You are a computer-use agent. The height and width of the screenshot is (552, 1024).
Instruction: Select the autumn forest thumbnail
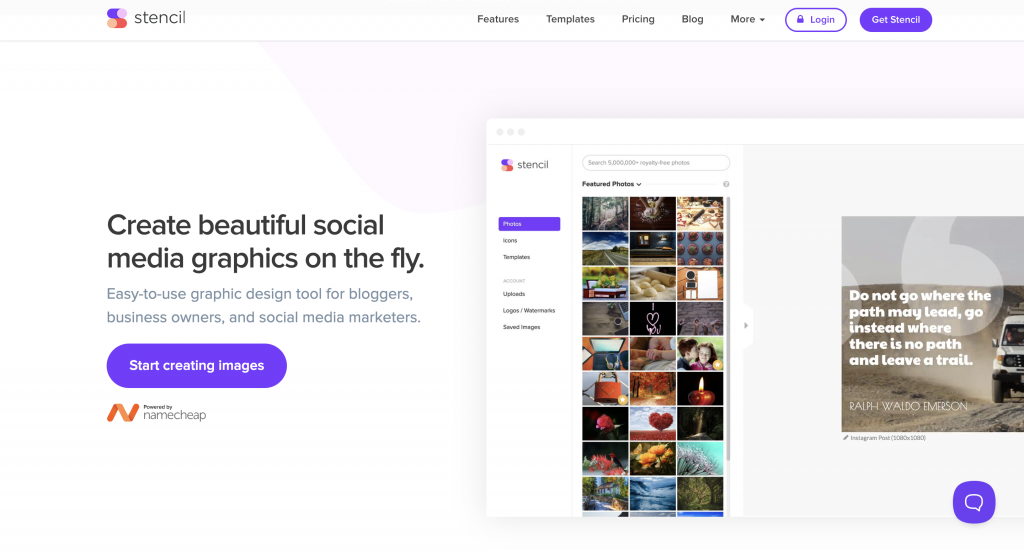[652, 389]
